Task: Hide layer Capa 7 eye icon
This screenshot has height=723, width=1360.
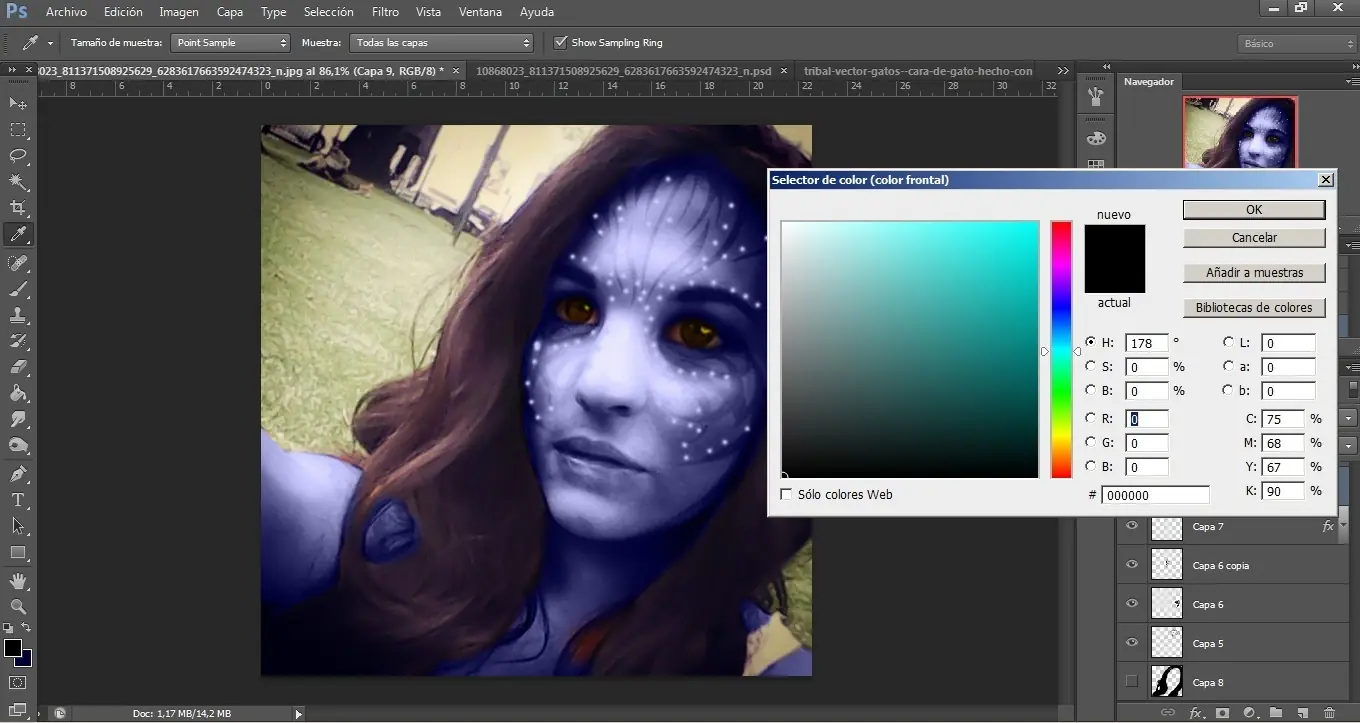Action: pyautogui.click(x=1132, y=526)
